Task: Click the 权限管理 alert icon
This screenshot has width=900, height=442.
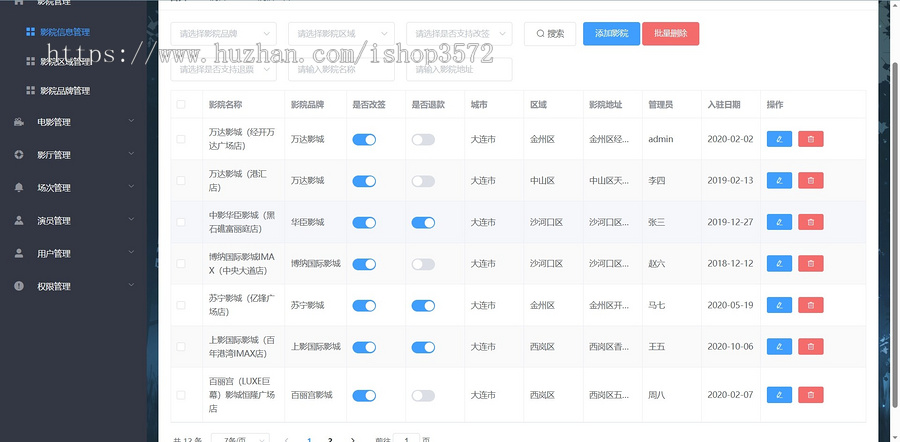Action: (x=19, y=286)
